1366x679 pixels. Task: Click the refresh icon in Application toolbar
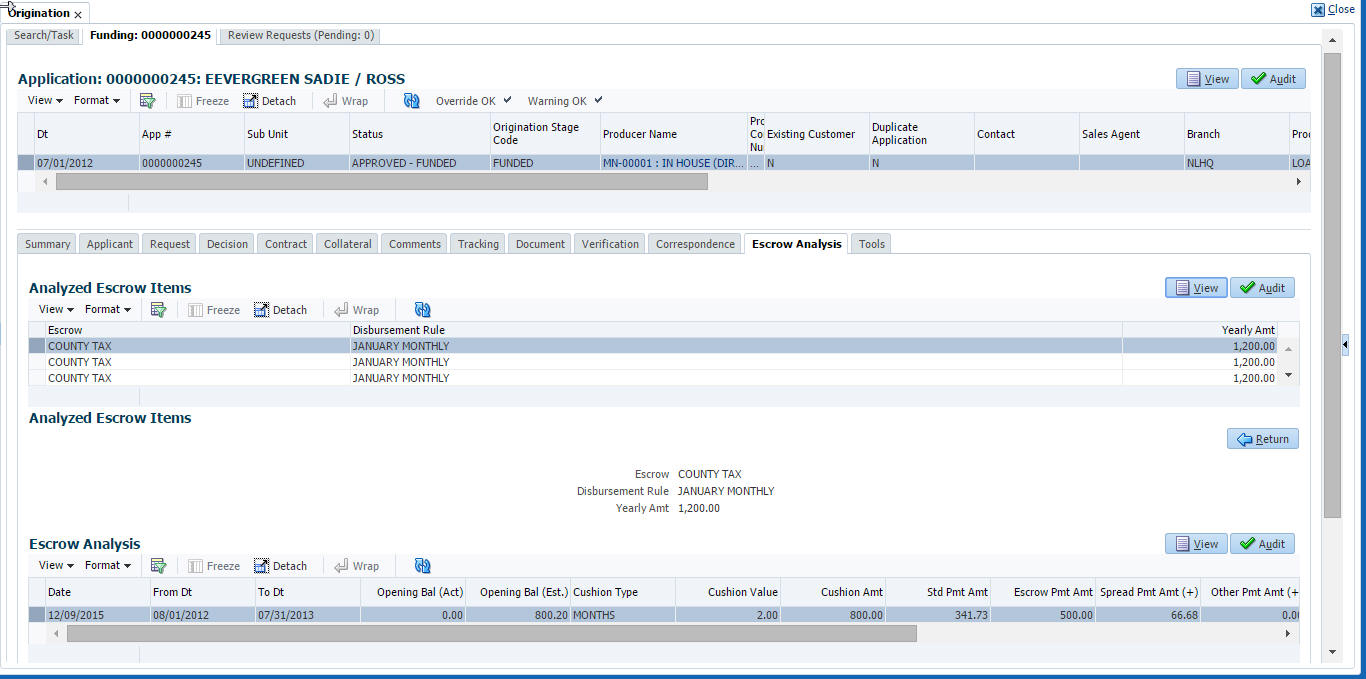point(411,100)
